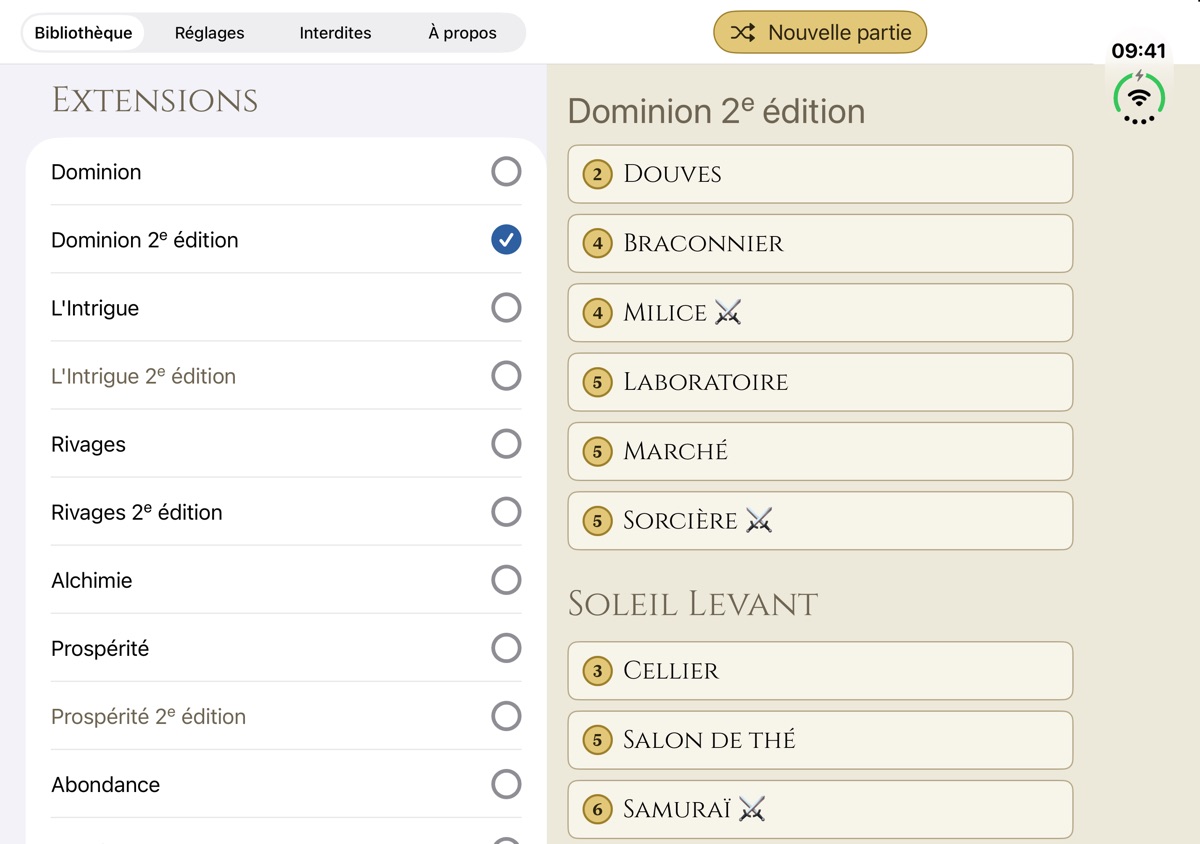This screenshot has width=1200, height=844.
Task: Select the Salon de thé card
Action: [820, 740]
